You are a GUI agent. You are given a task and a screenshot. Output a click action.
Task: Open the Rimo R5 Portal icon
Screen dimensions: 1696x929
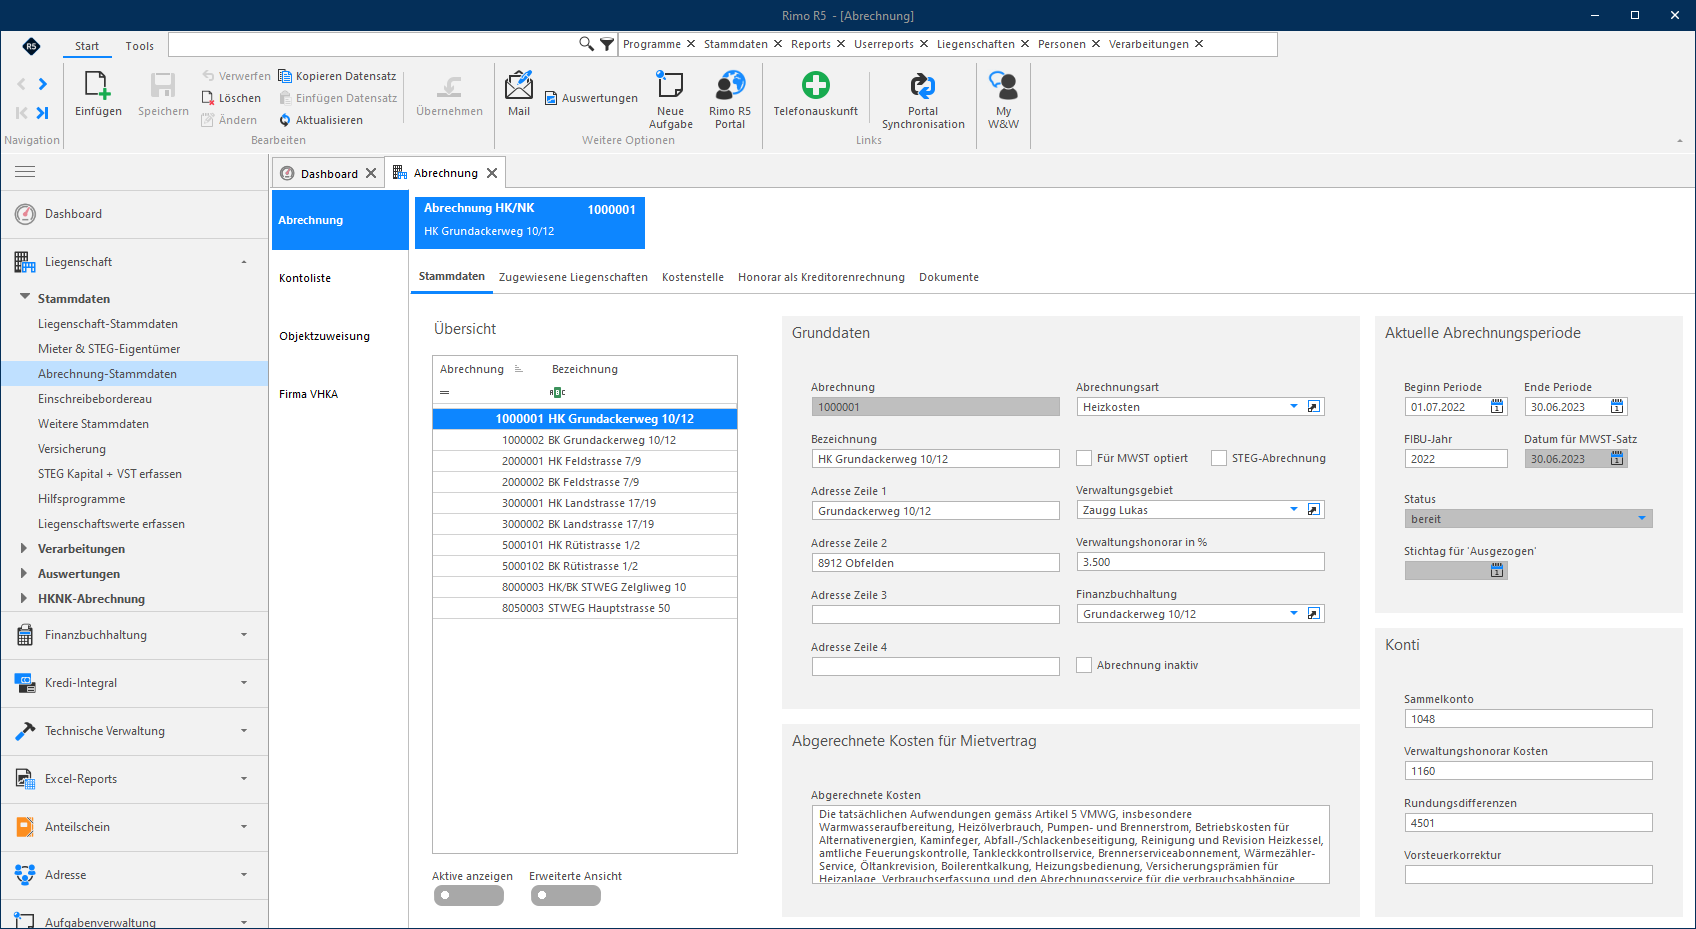pos(730,85)
